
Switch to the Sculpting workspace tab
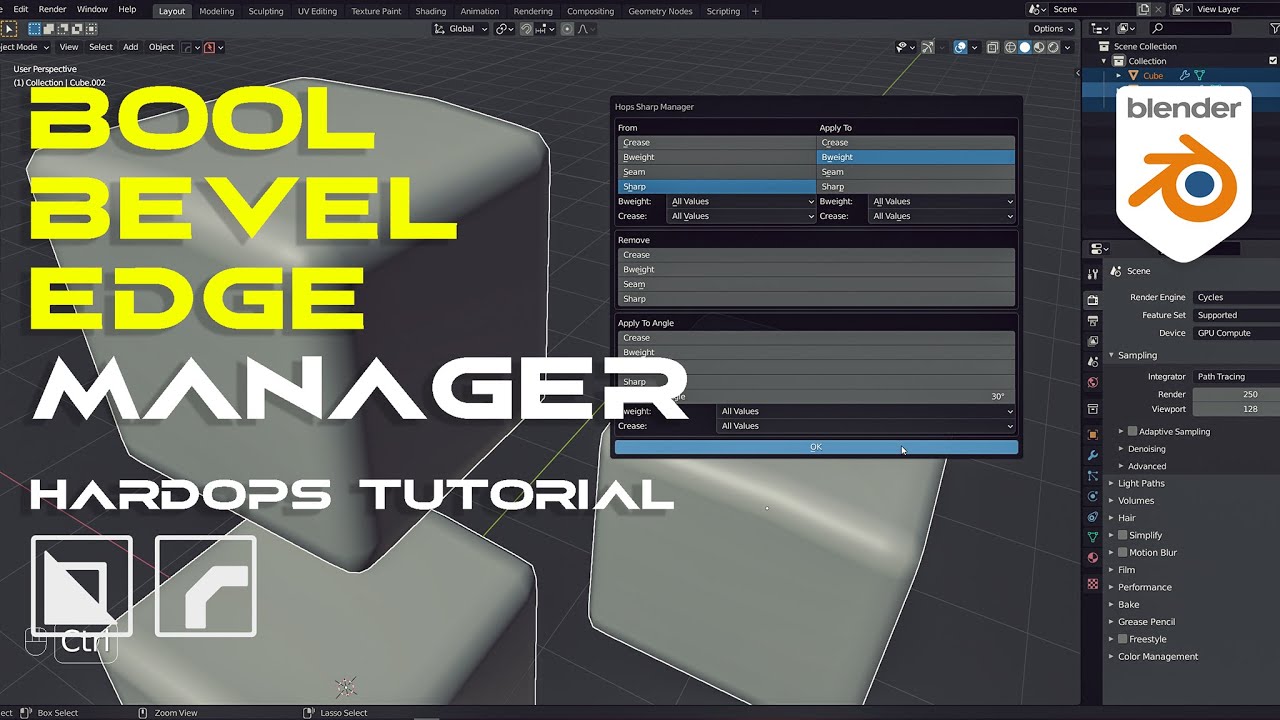tap(266, 11)
